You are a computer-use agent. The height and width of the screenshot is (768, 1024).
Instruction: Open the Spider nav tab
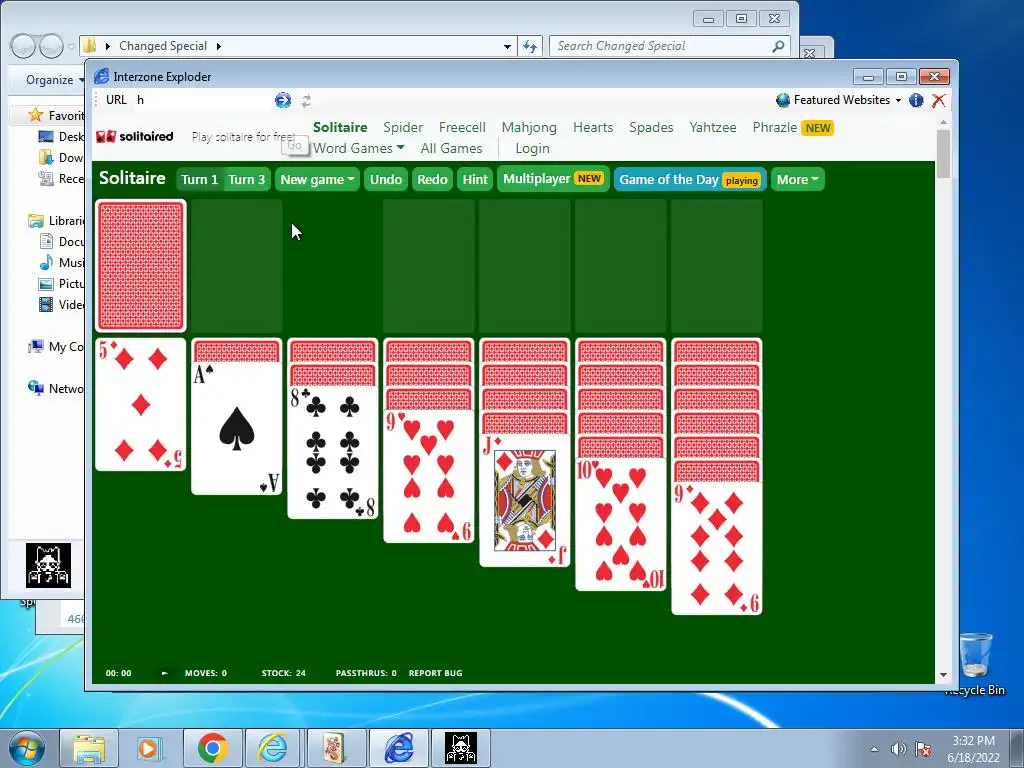(403, 127)
